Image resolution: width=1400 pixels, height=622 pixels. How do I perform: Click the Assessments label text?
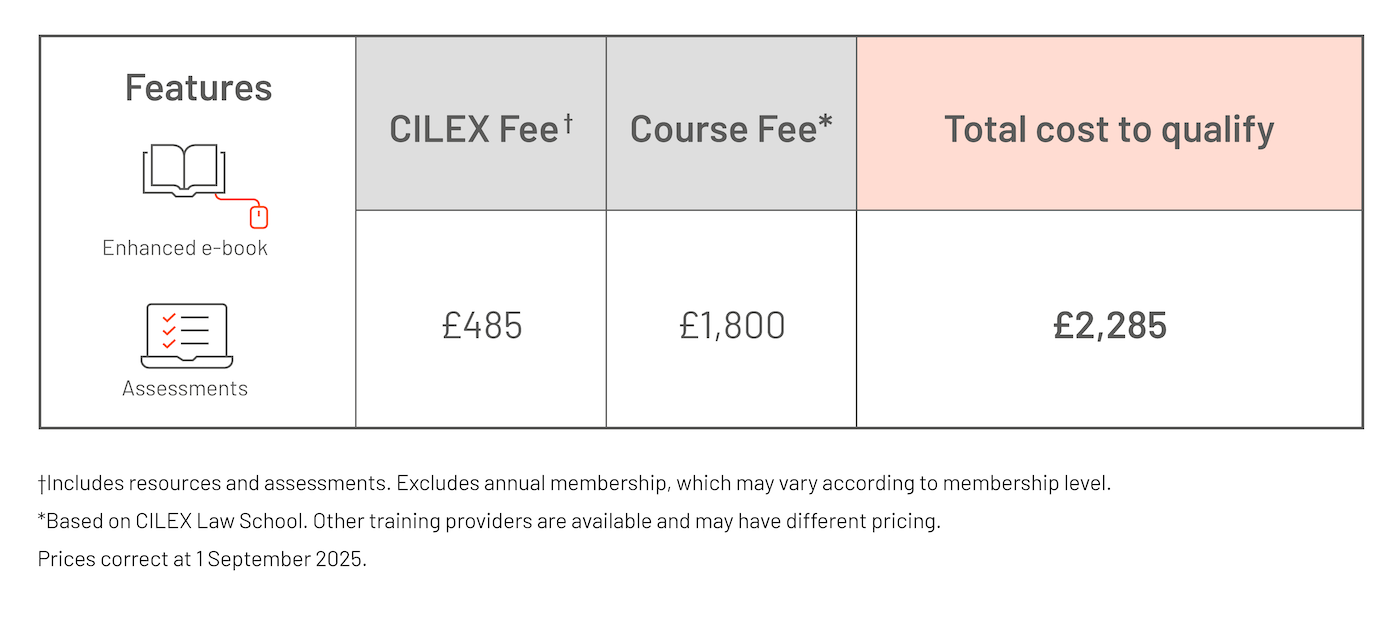point(185,388)
